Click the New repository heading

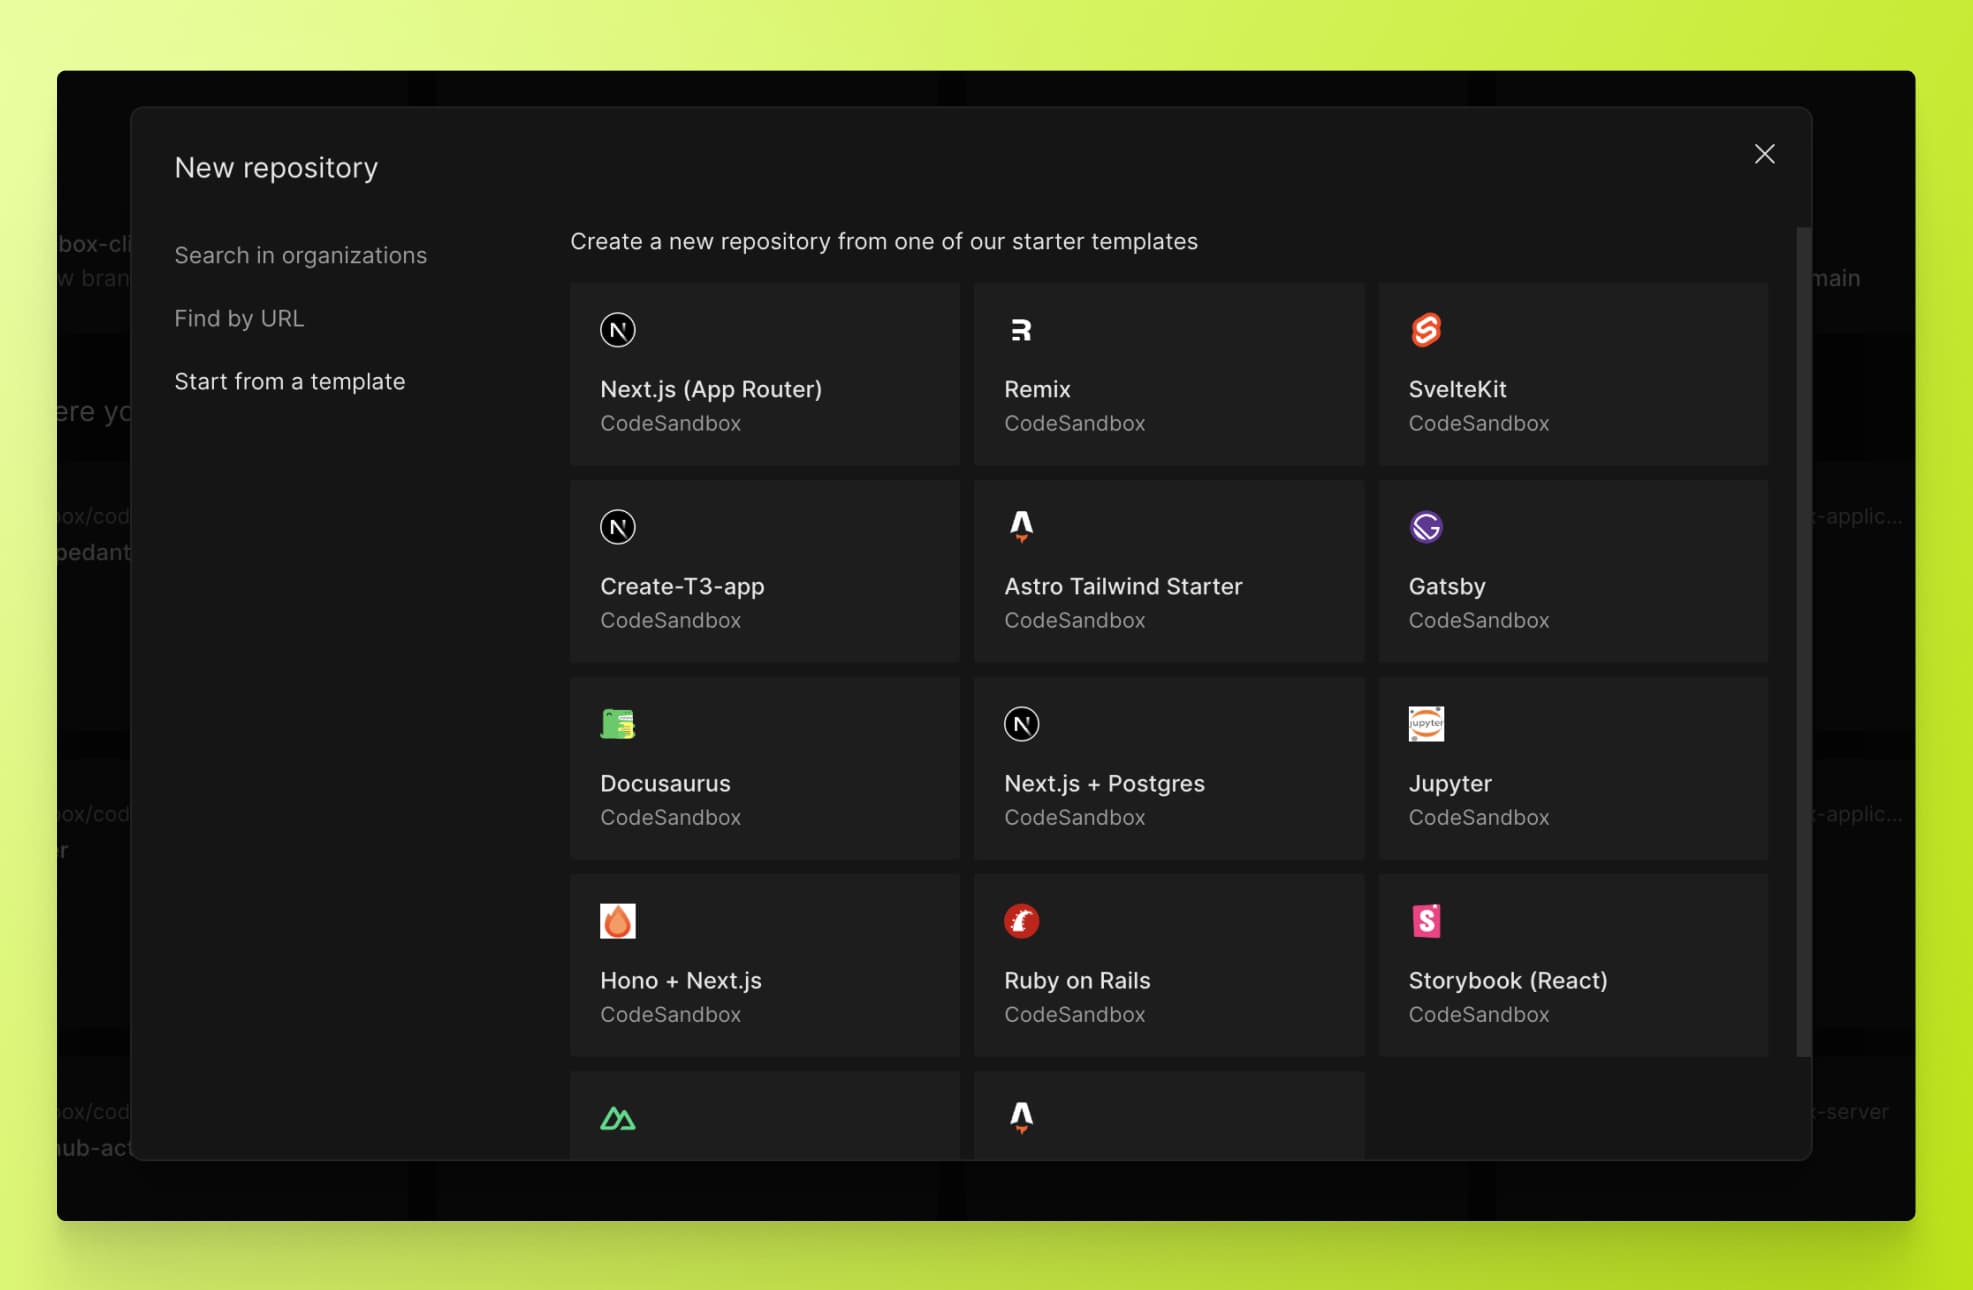point(276,167)
